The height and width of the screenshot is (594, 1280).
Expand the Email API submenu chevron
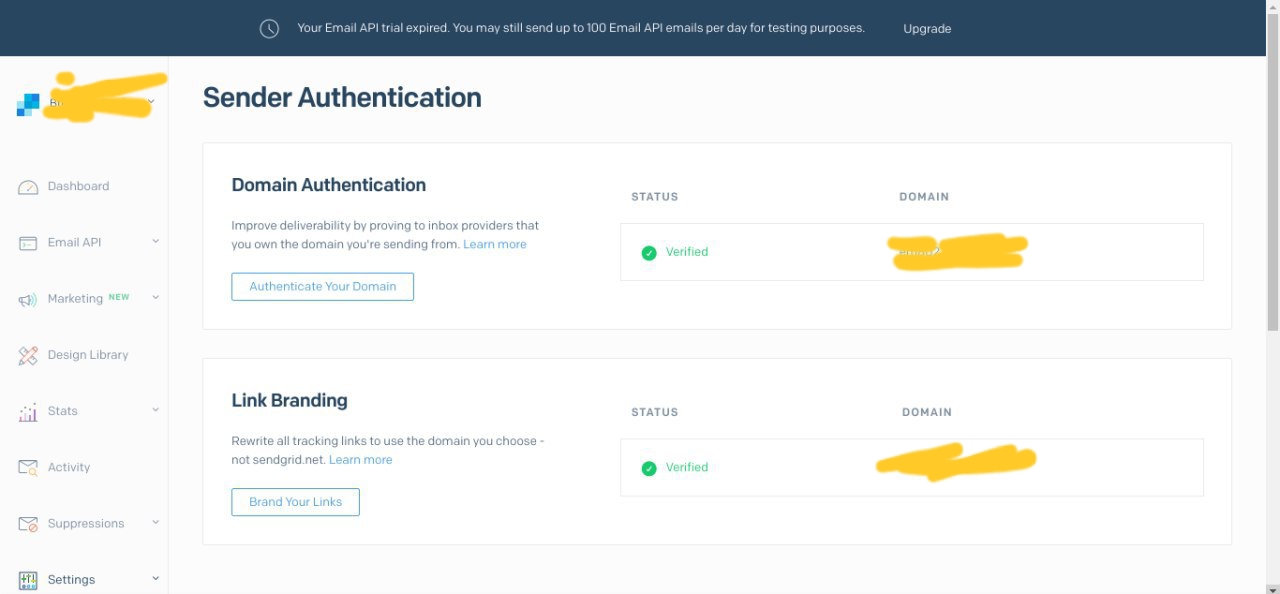click(155, 241)
